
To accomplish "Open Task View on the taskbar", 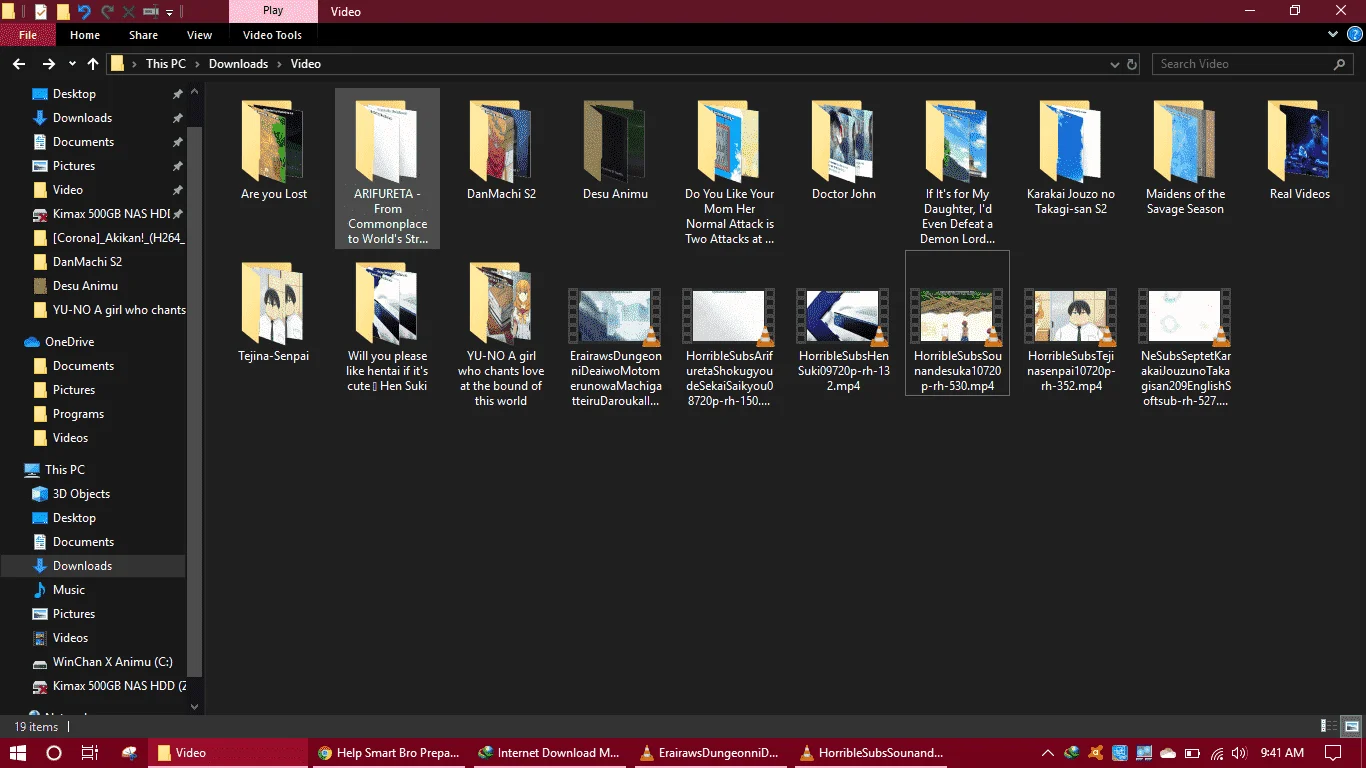I will [90, 753].
